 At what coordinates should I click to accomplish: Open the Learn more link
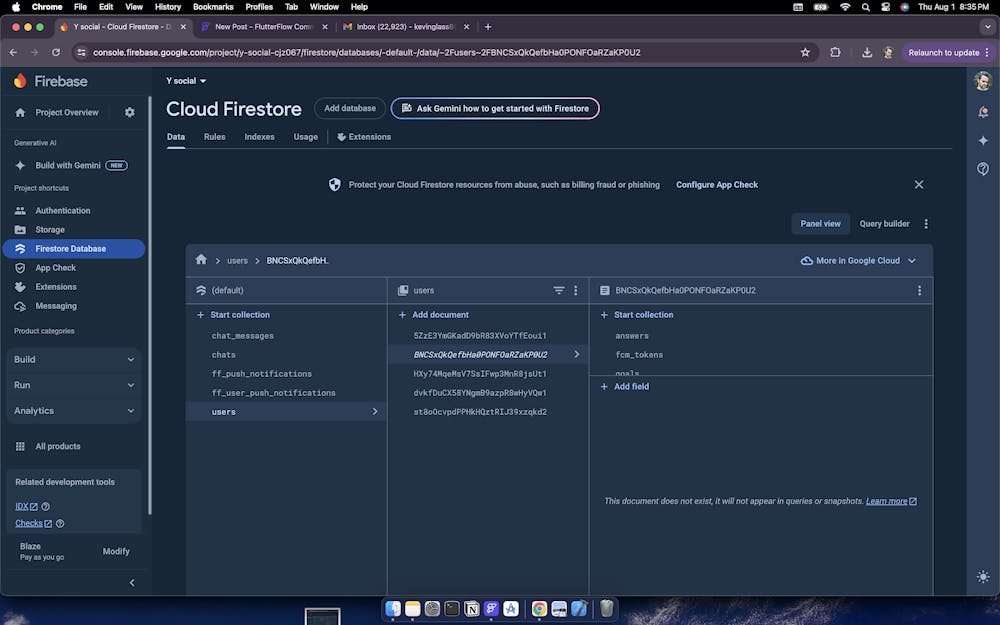(x=891, y=501)
